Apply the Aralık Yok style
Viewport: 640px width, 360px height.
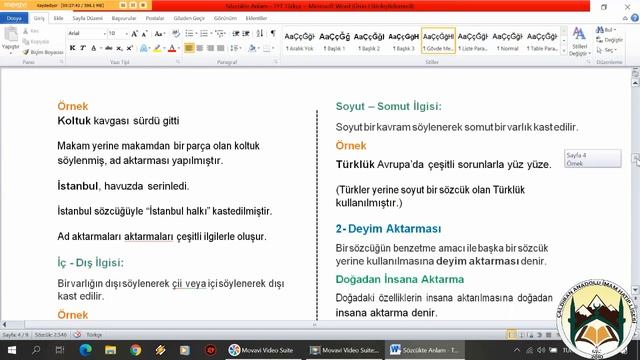[x=300, y=41]
